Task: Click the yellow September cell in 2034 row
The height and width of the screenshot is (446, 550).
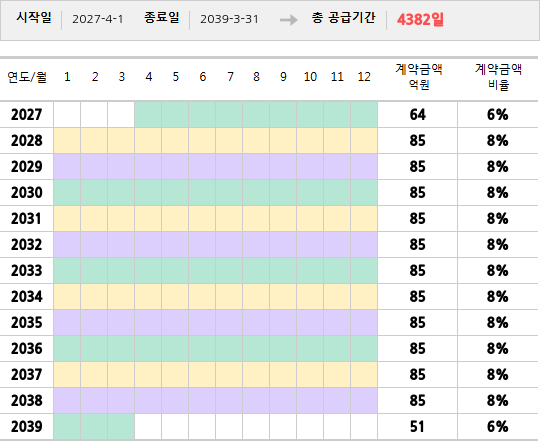Action: point(283,296)
